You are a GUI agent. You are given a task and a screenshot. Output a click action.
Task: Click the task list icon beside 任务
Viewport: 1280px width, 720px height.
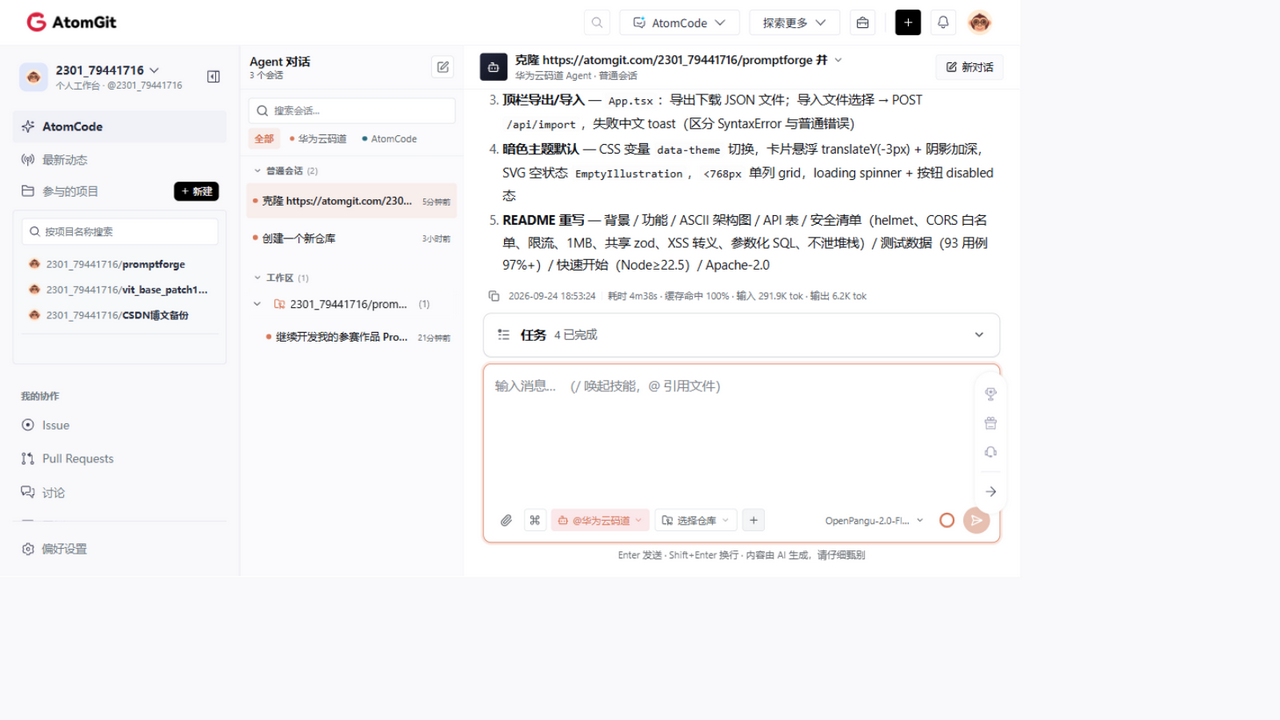(504, 335)
